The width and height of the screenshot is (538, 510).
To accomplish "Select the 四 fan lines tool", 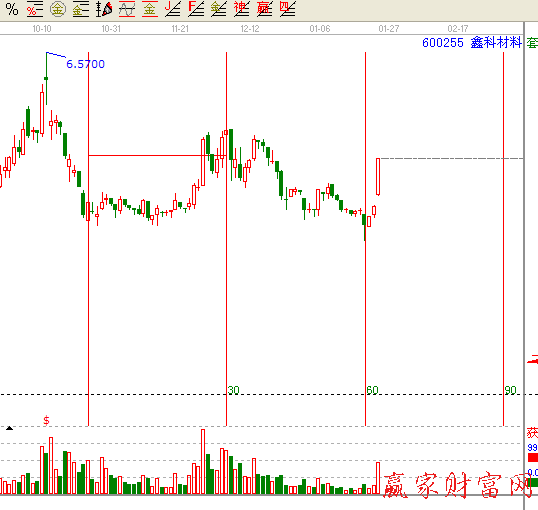I will coord(288,9).
